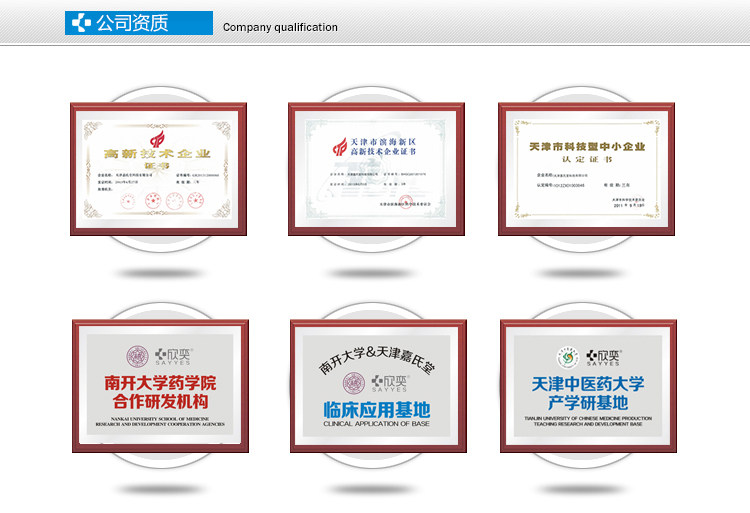Open the 高新技术企业 certificate image
This screenshot has width=750, height=513.
(158, 169)
